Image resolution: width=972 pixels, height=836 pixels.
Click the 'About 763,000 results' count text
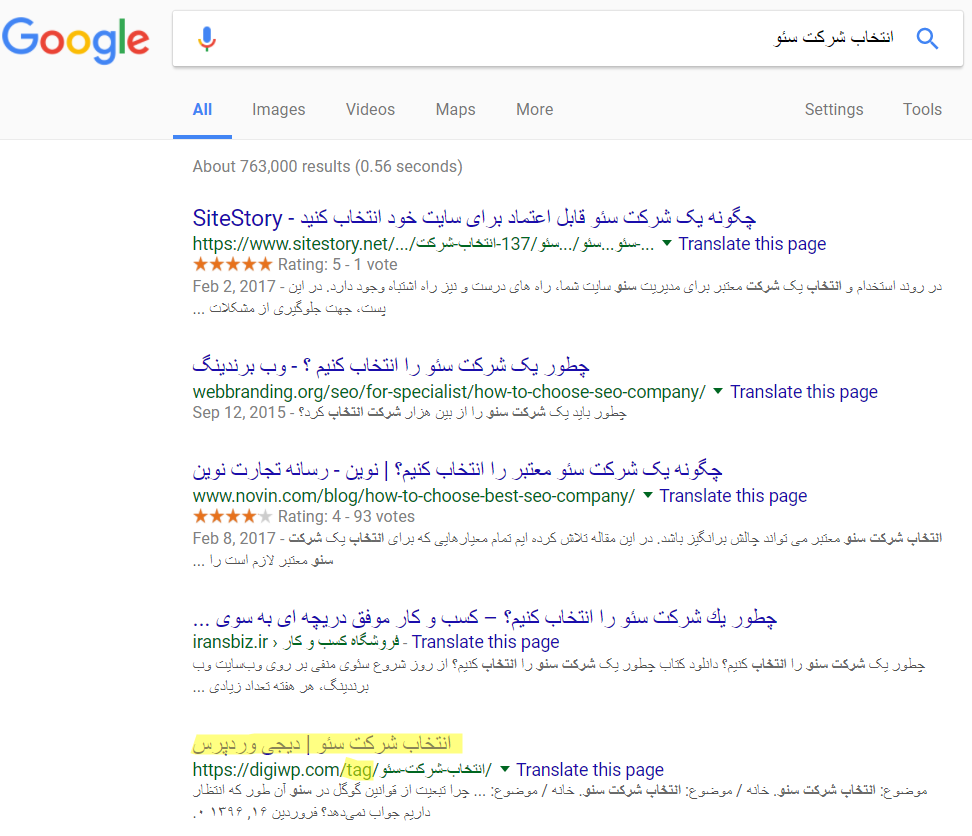pos(327,167)
